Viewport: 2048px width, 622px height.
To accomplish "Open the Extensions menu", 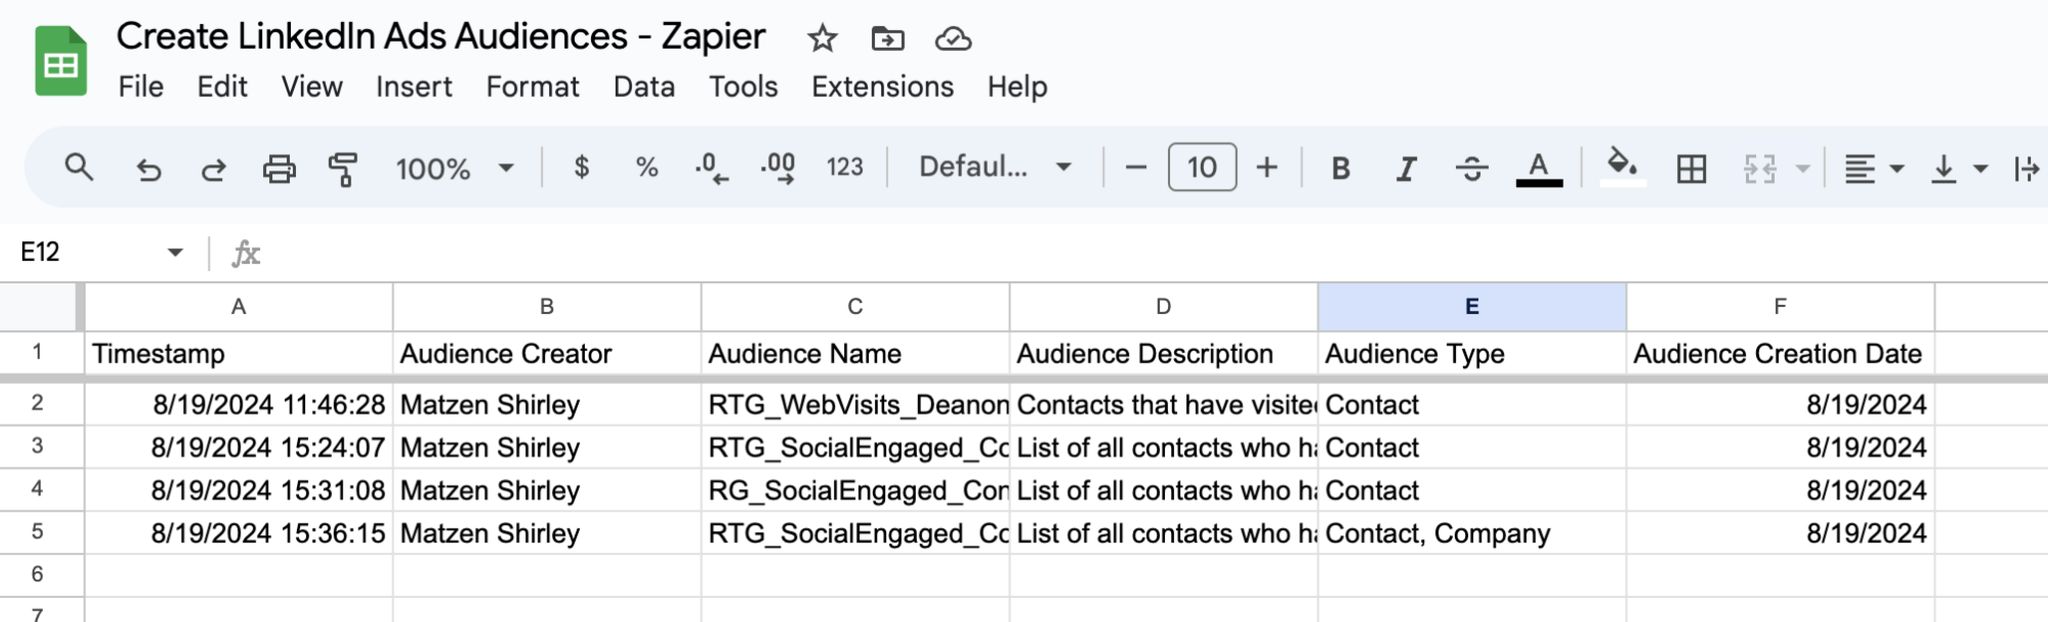I will 882,87.
